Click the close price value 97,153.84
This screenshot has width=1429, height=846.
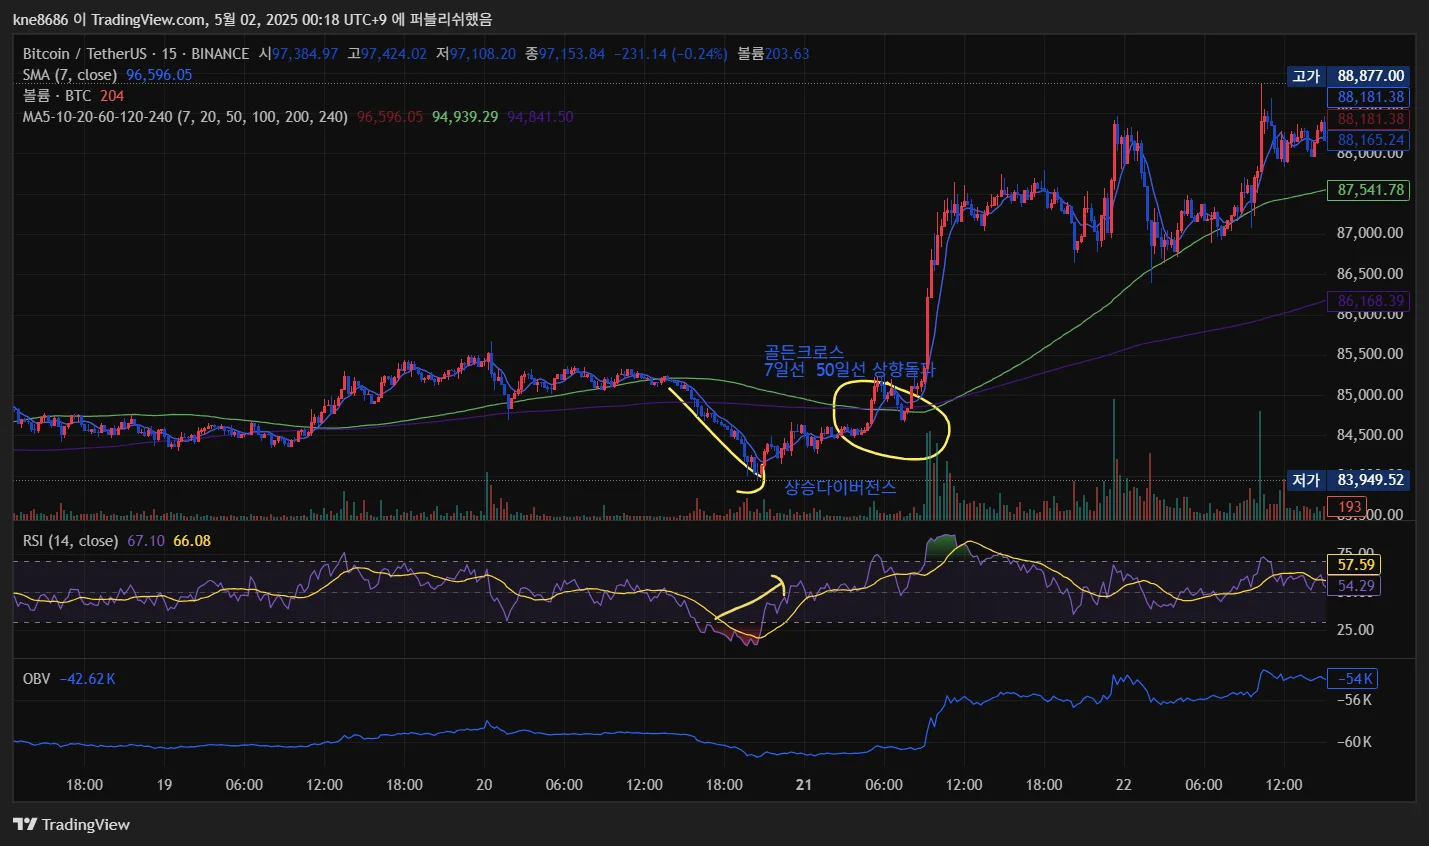[x=572, y=54]
